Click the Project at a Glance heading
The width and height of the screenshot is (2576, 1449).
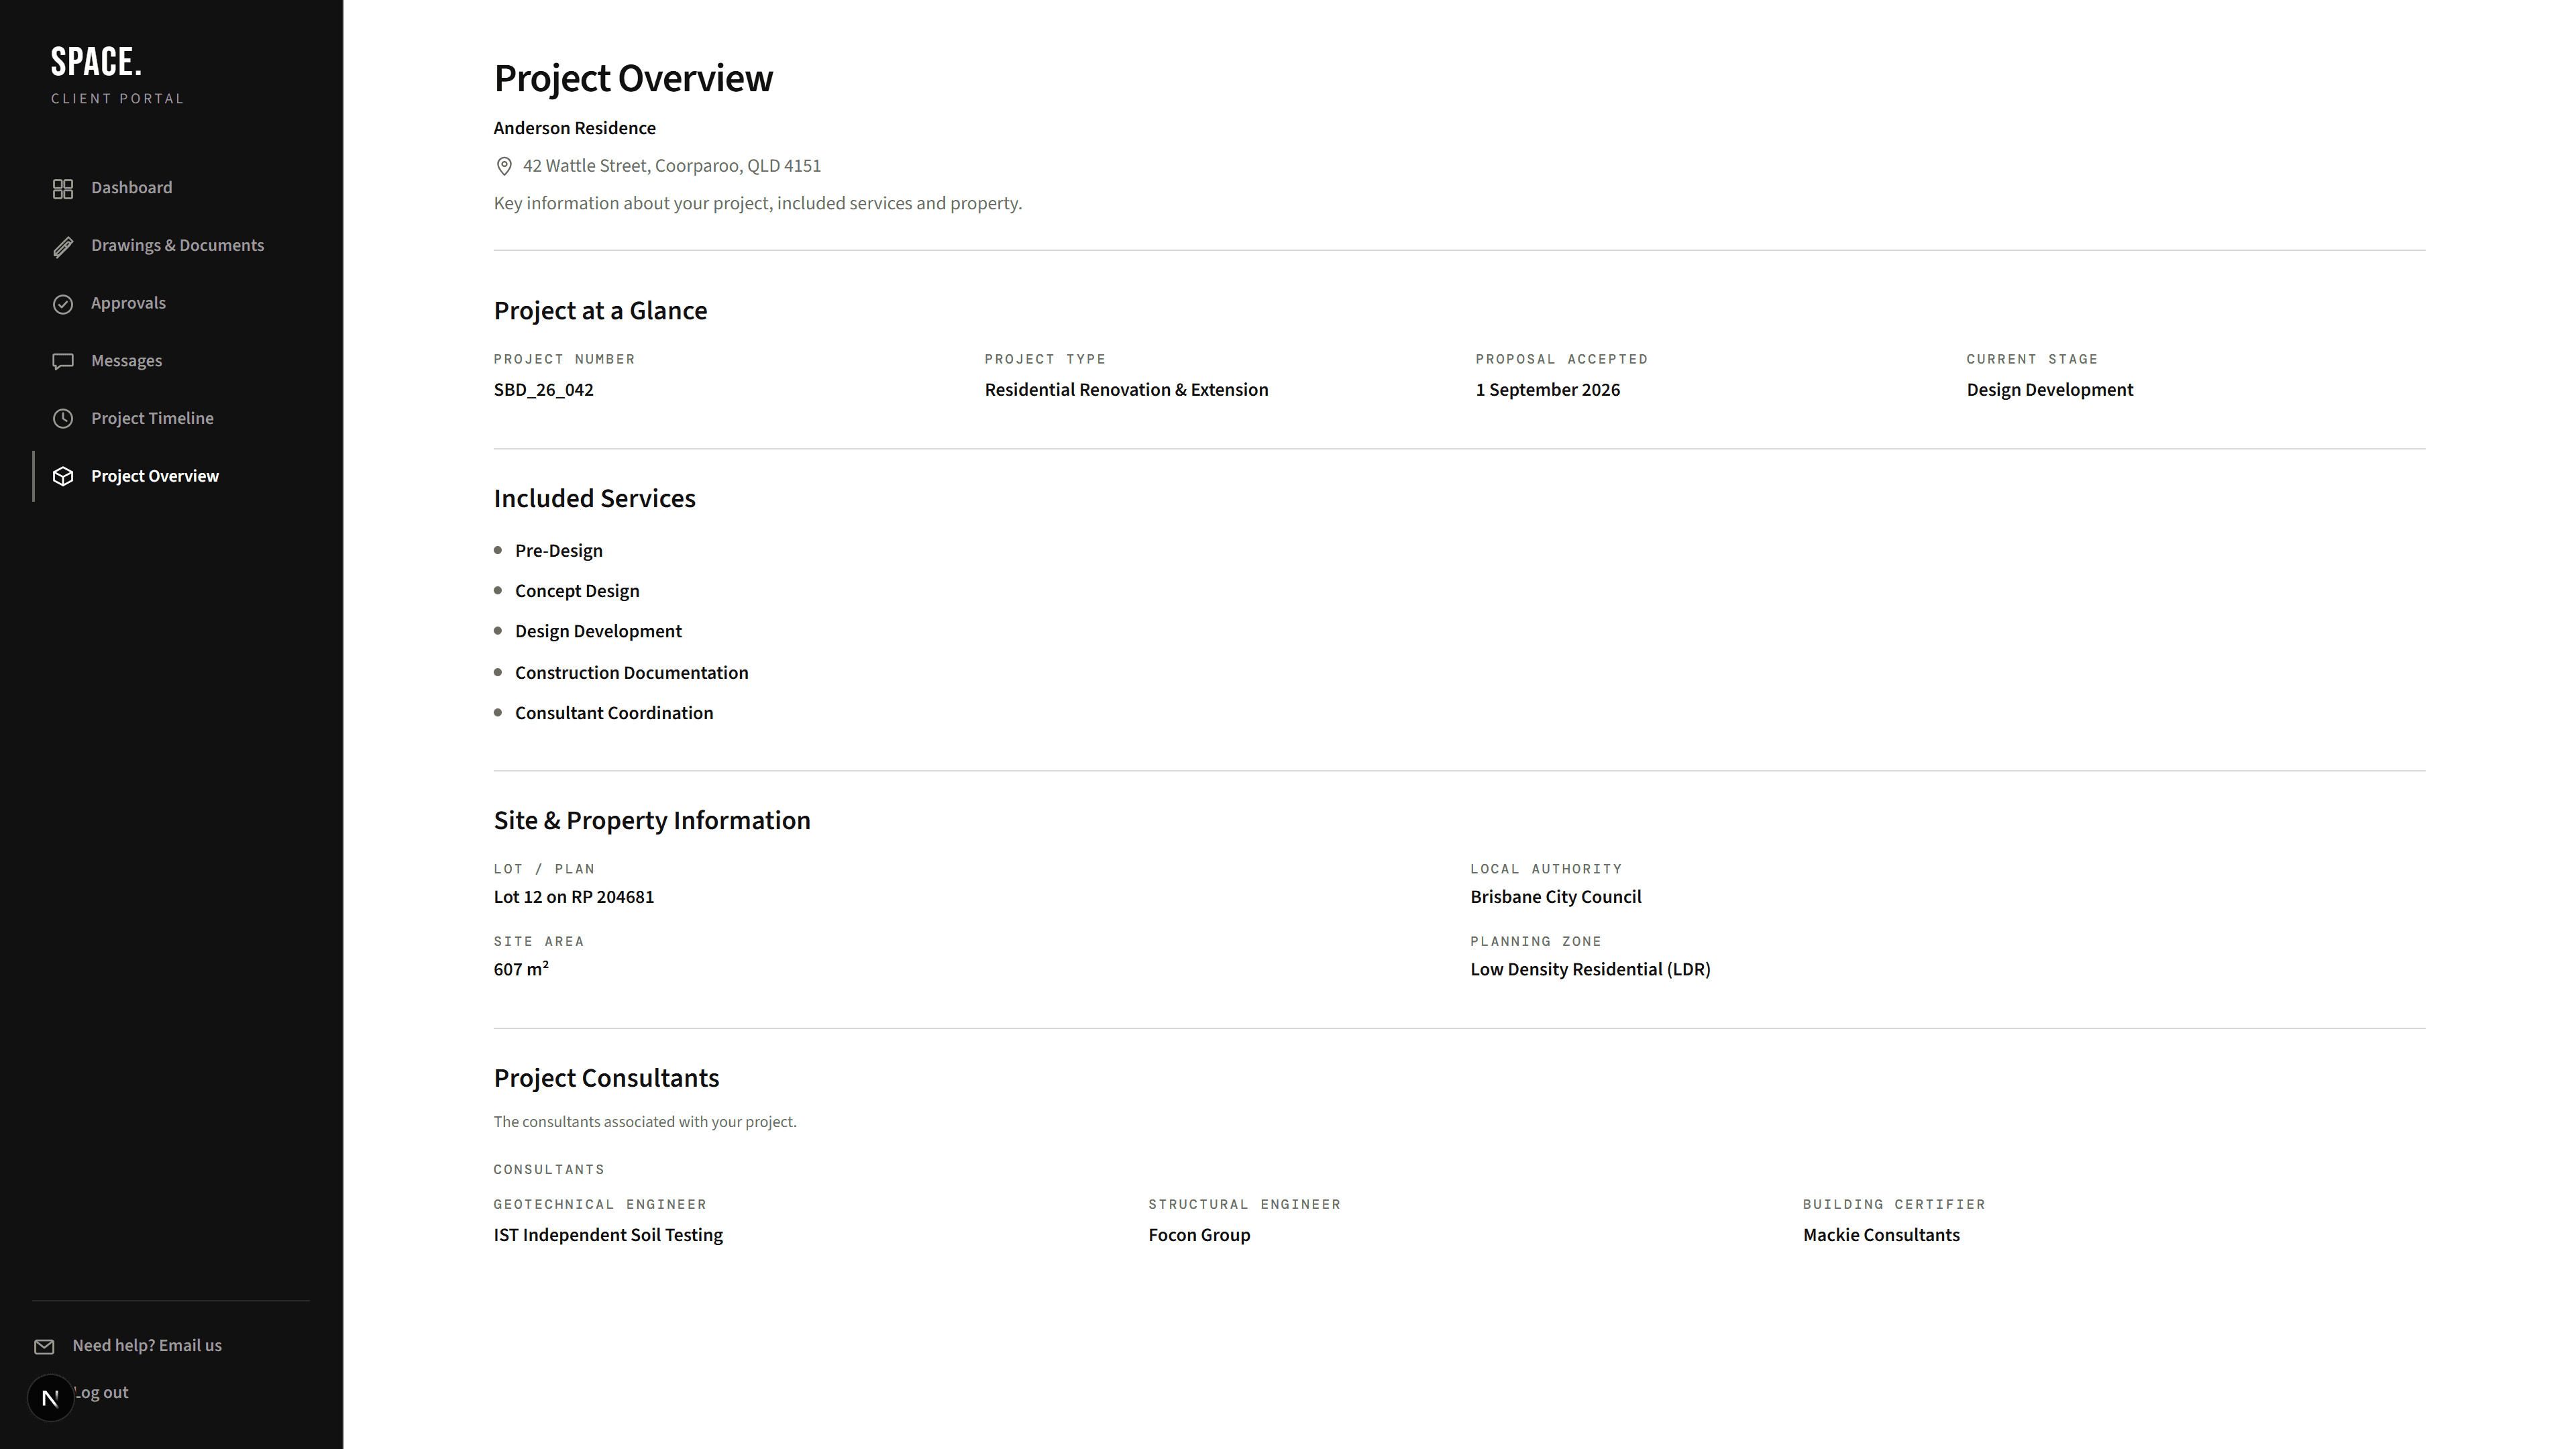[x=600, y=311]
